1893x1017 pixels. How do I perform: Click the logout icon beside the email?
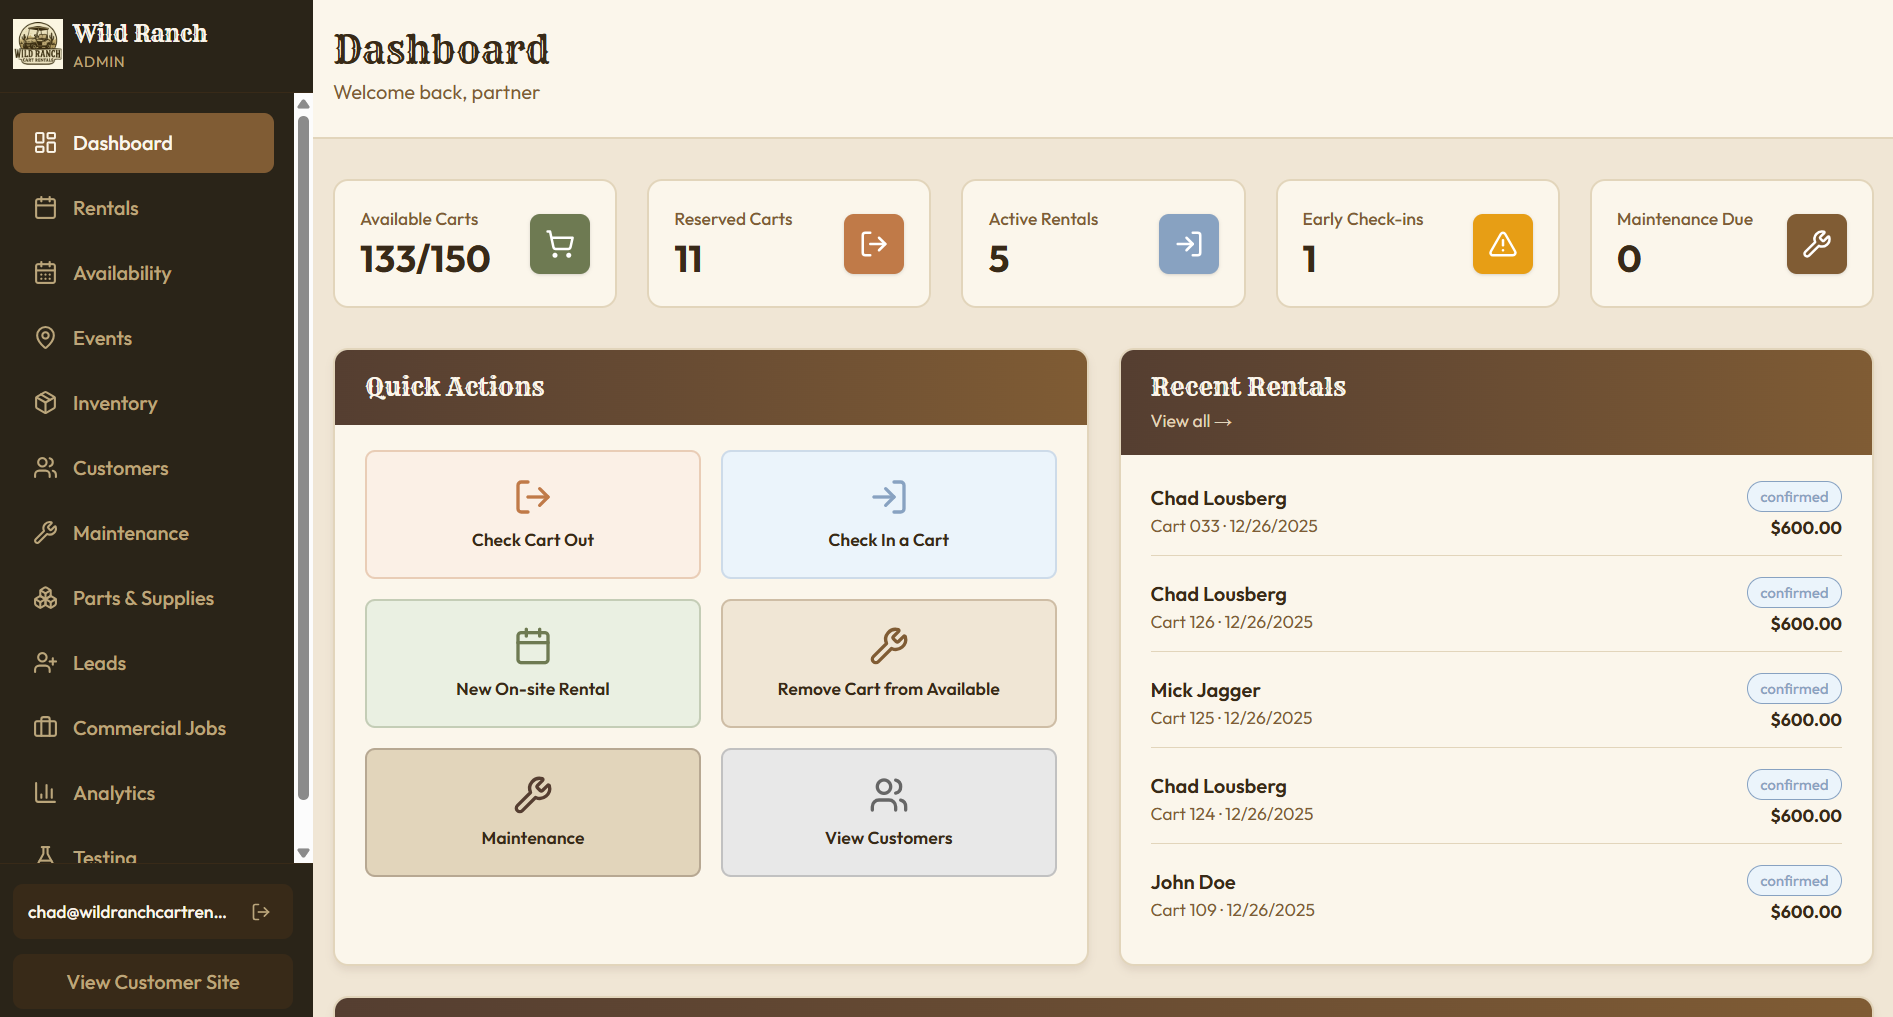(x=261, y=912)
